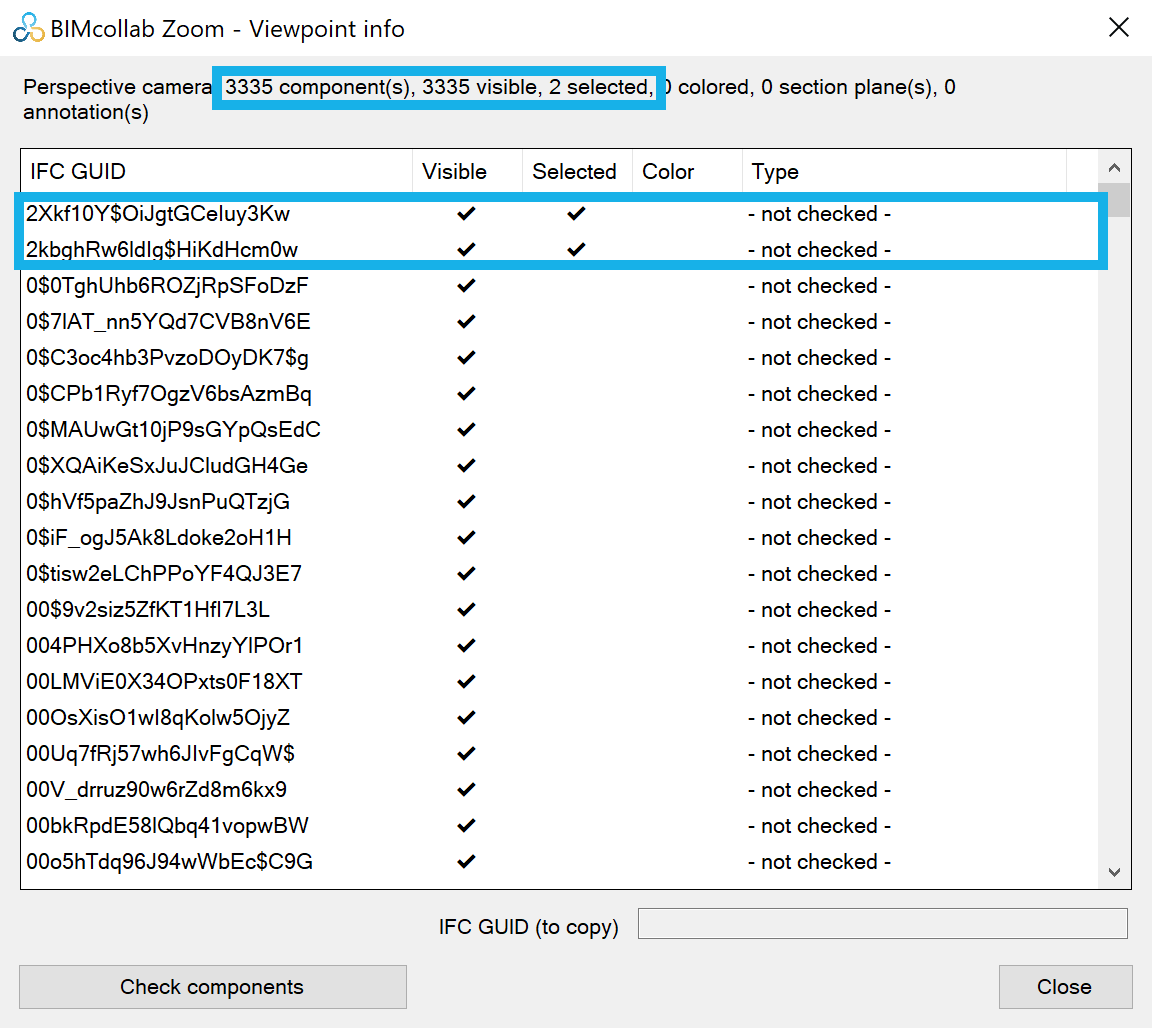Select row 0$tisw2eLChPPoYF4QJ3E7

560,574
